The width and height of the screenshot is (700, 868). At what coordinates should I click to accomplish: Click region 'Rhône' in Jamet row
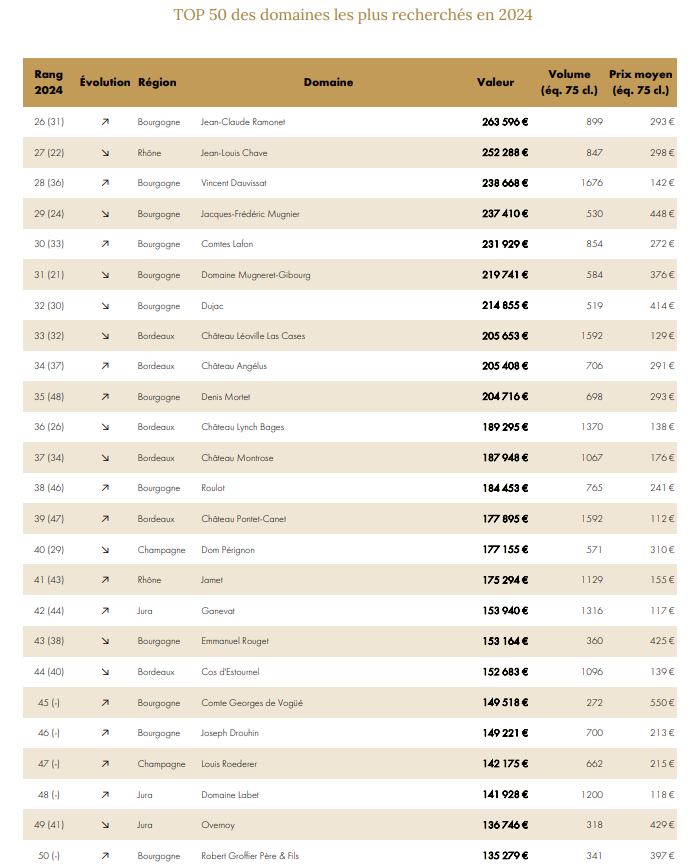[149, 580]
